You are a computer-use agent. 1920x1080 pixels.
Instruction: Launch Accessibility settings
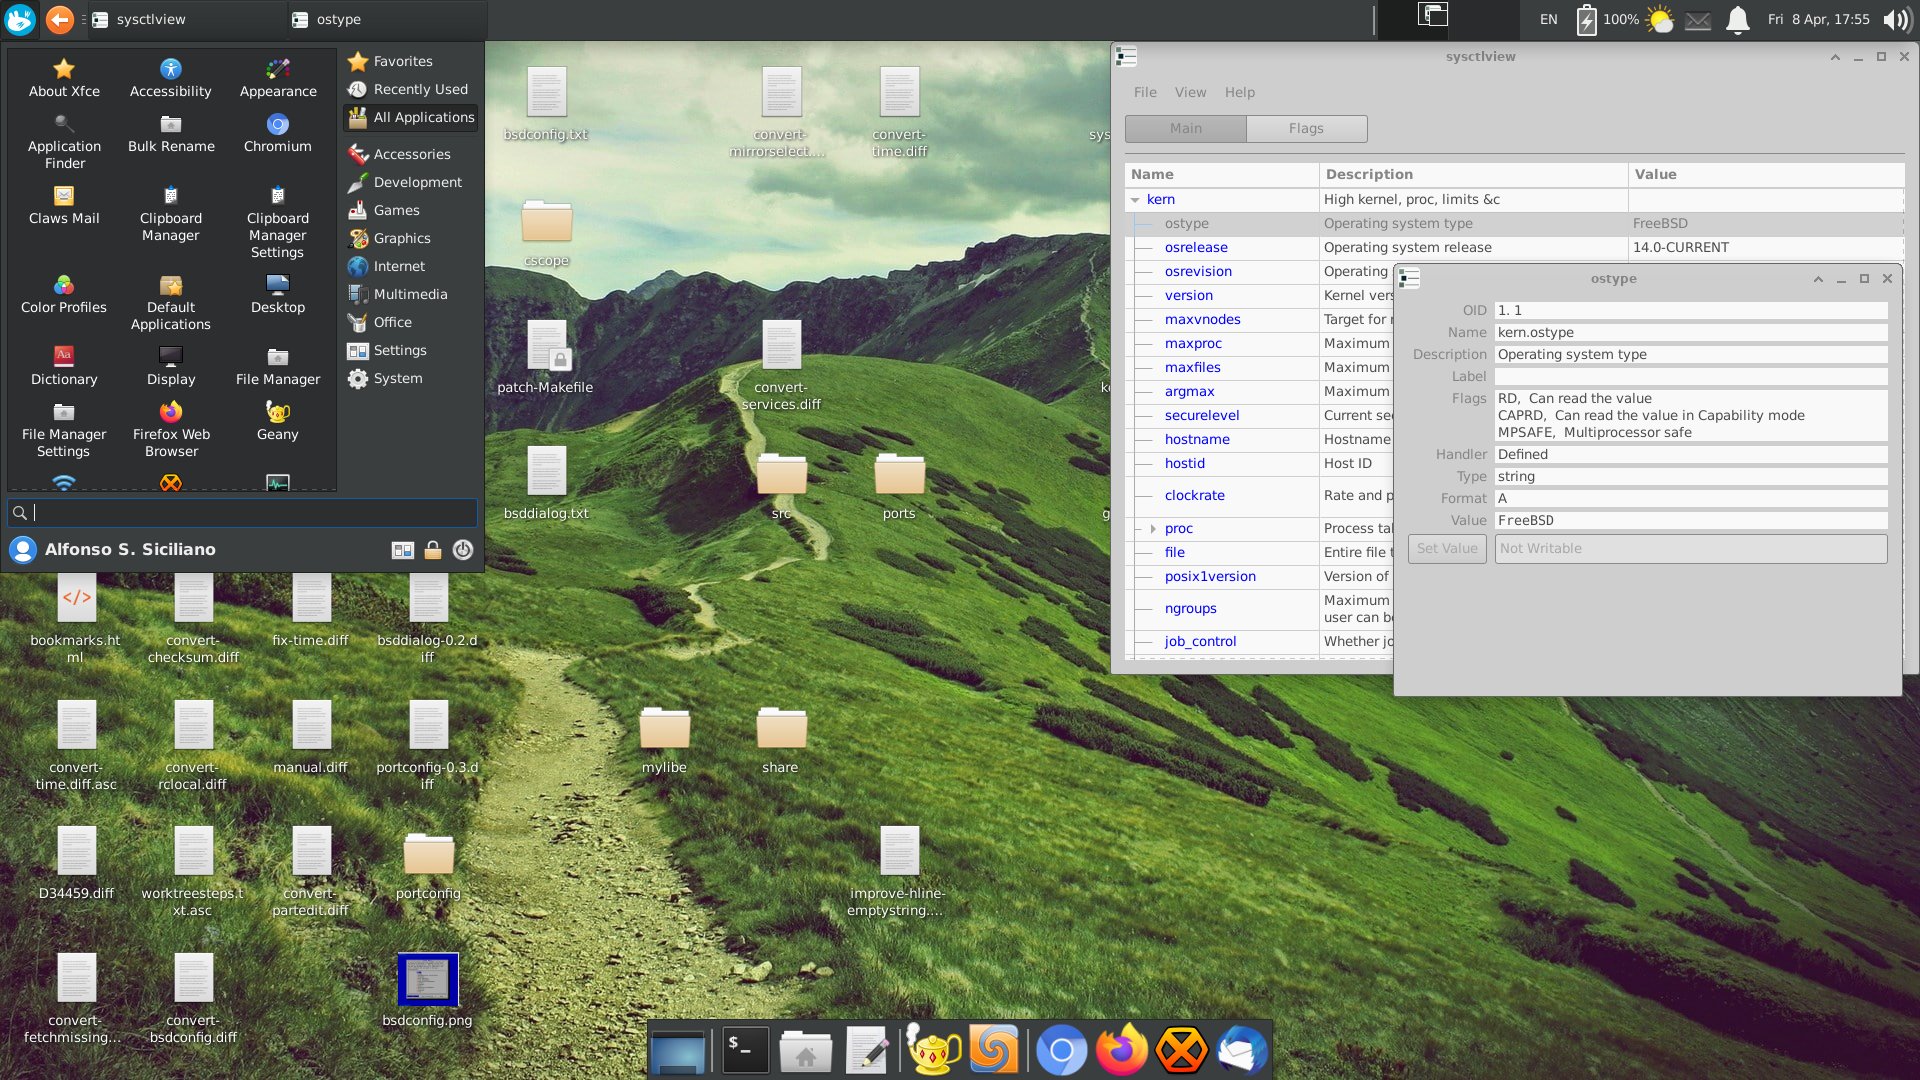coord(171,78)
